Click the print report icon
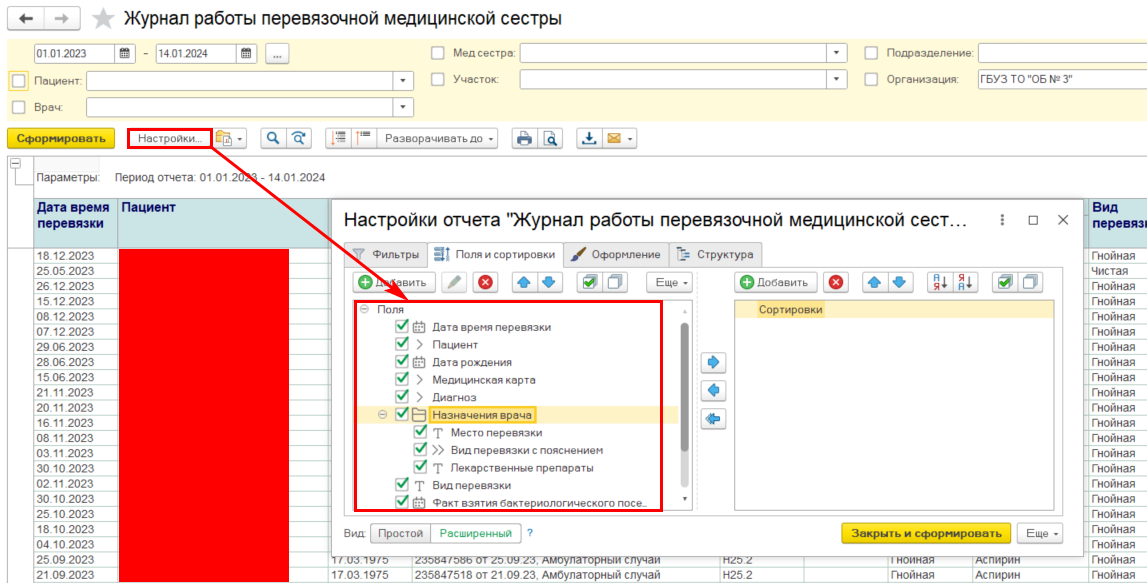 coord(523,139)
